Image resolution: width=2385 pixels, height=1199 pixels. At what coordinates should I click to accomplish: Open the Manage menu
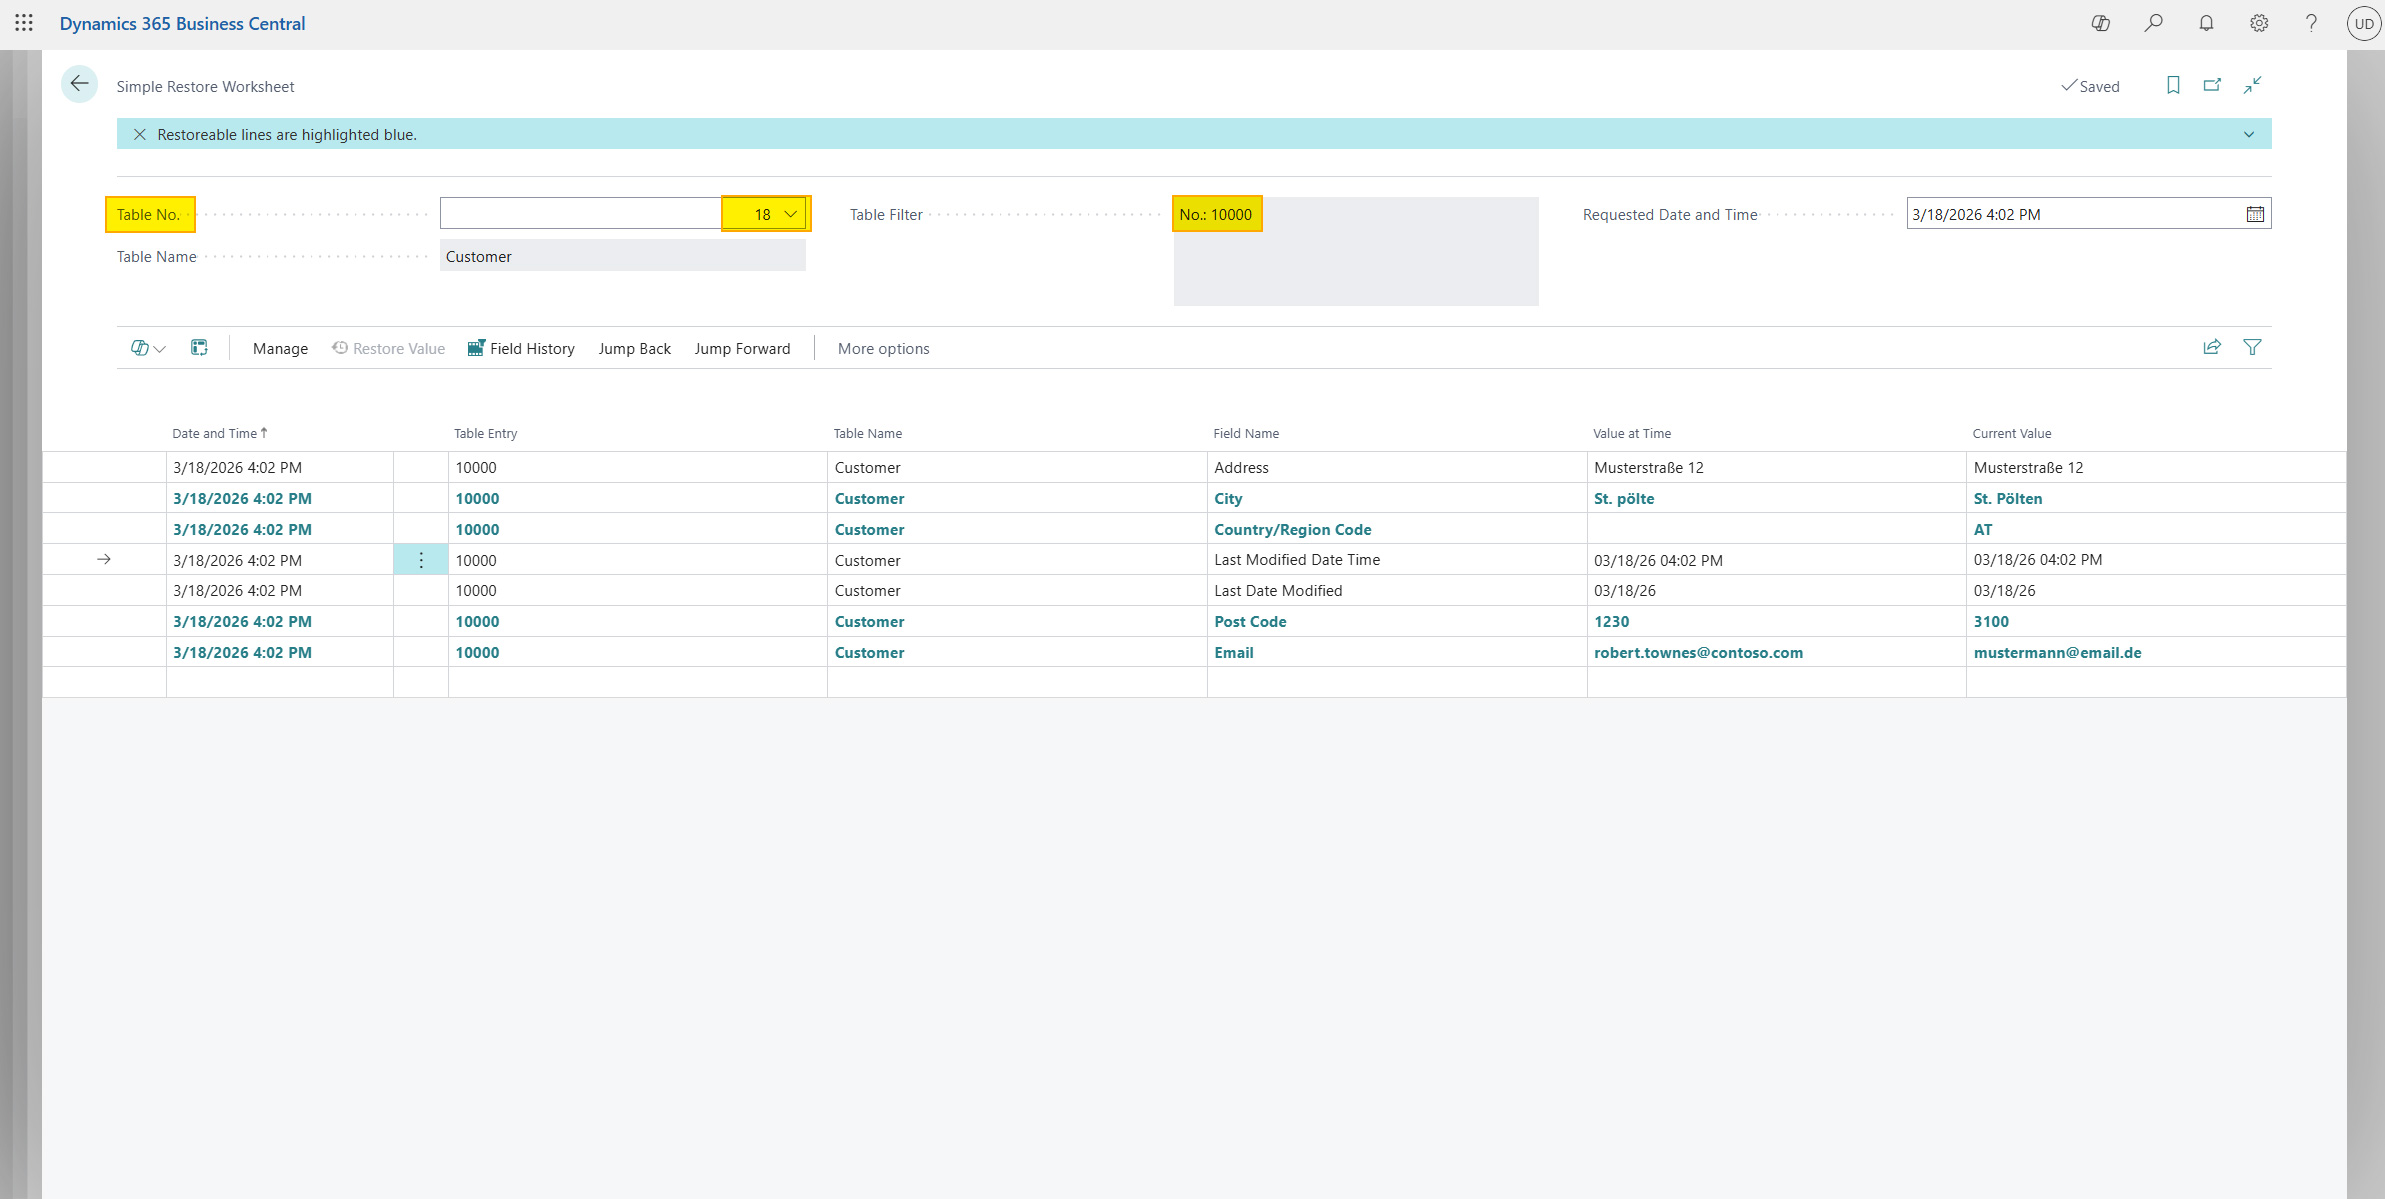pos(280,349)
